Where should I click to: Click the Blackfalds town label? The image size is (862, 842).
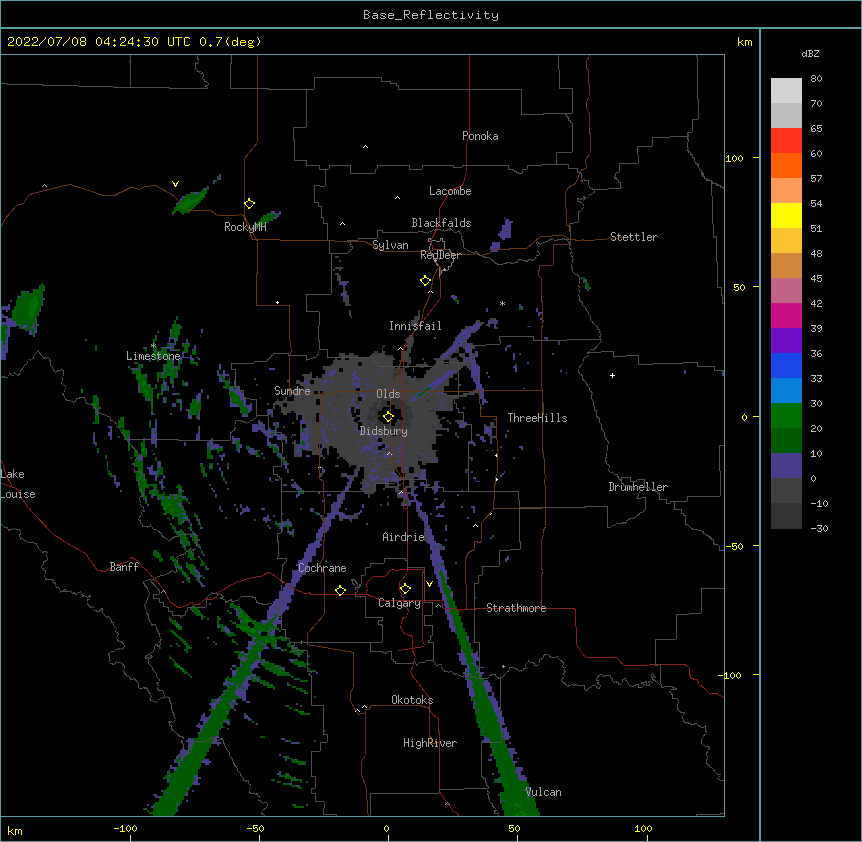[441, 223]
